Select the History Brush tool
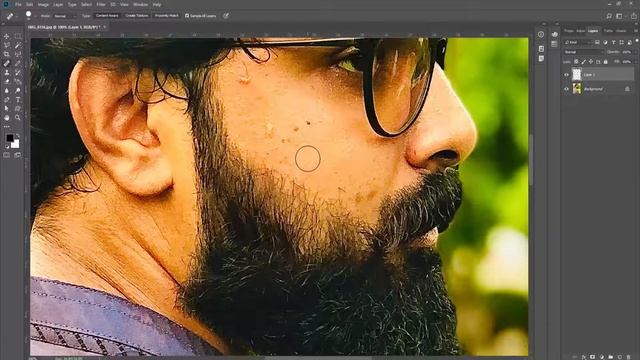This screenshot has width=640, height=360. 18,72
